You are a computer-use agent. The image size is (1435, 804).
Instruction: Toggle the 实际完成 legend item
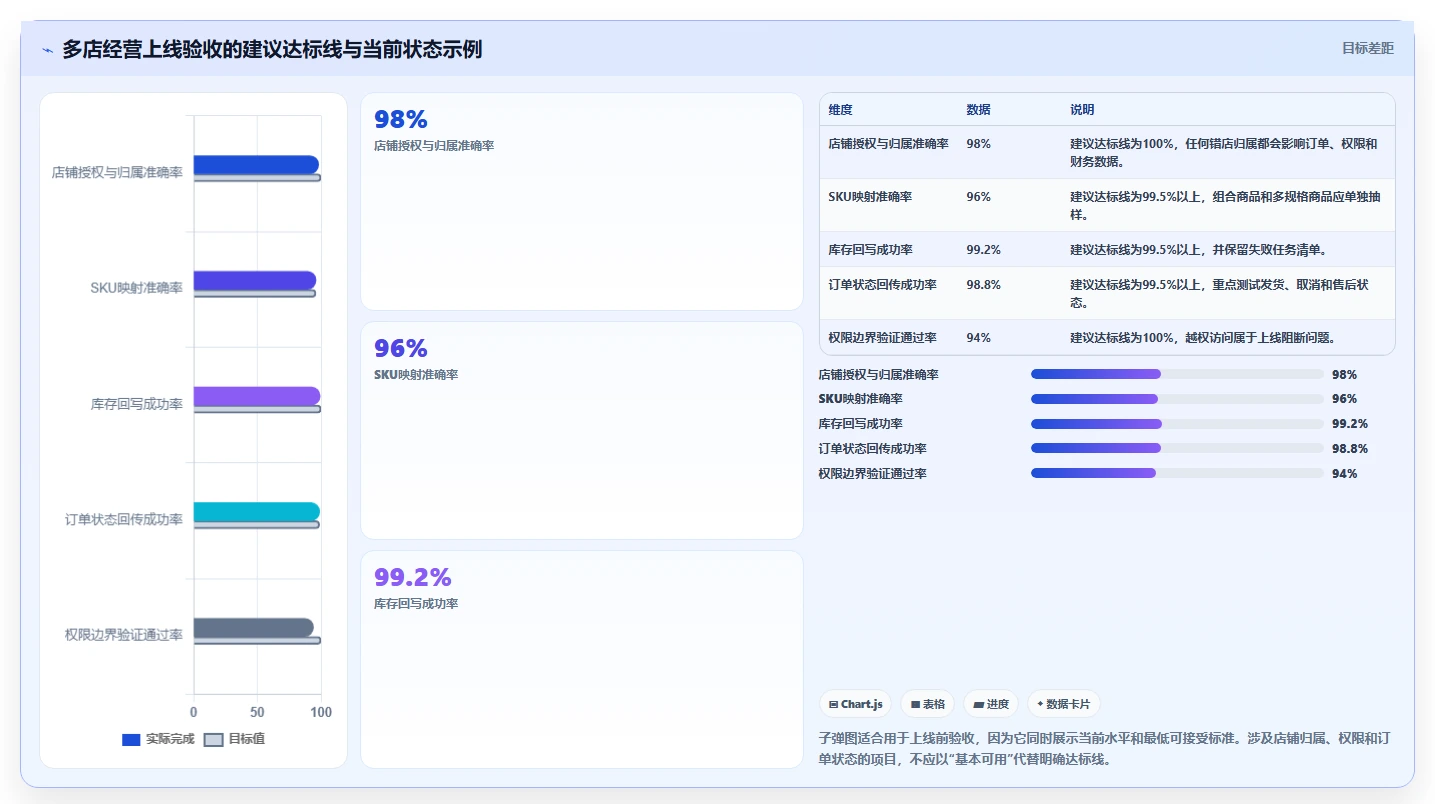tap(158, 739)
